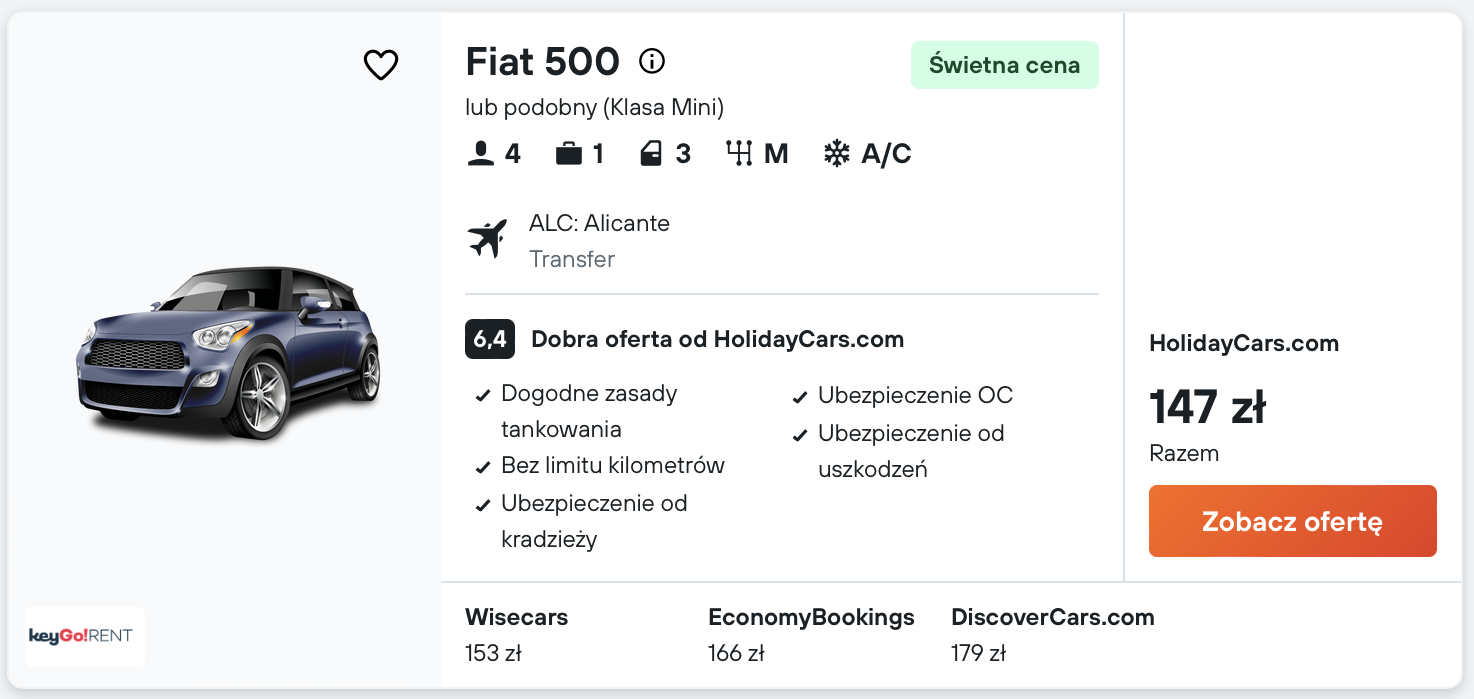1474x699 pixels.
Task: Click the luggage suitcase icon
Action: [569, 154]
